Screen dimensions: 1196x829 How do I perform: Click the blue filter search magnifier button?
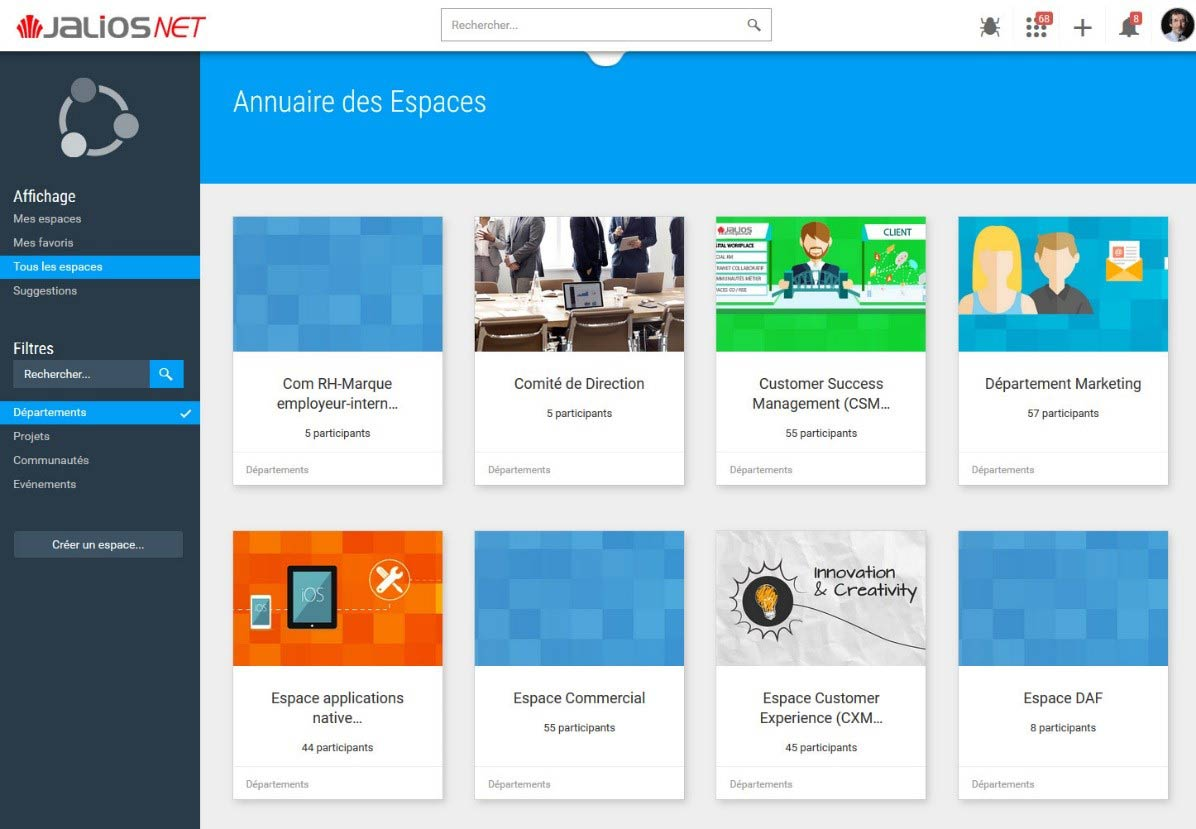(x=166, y=374)
